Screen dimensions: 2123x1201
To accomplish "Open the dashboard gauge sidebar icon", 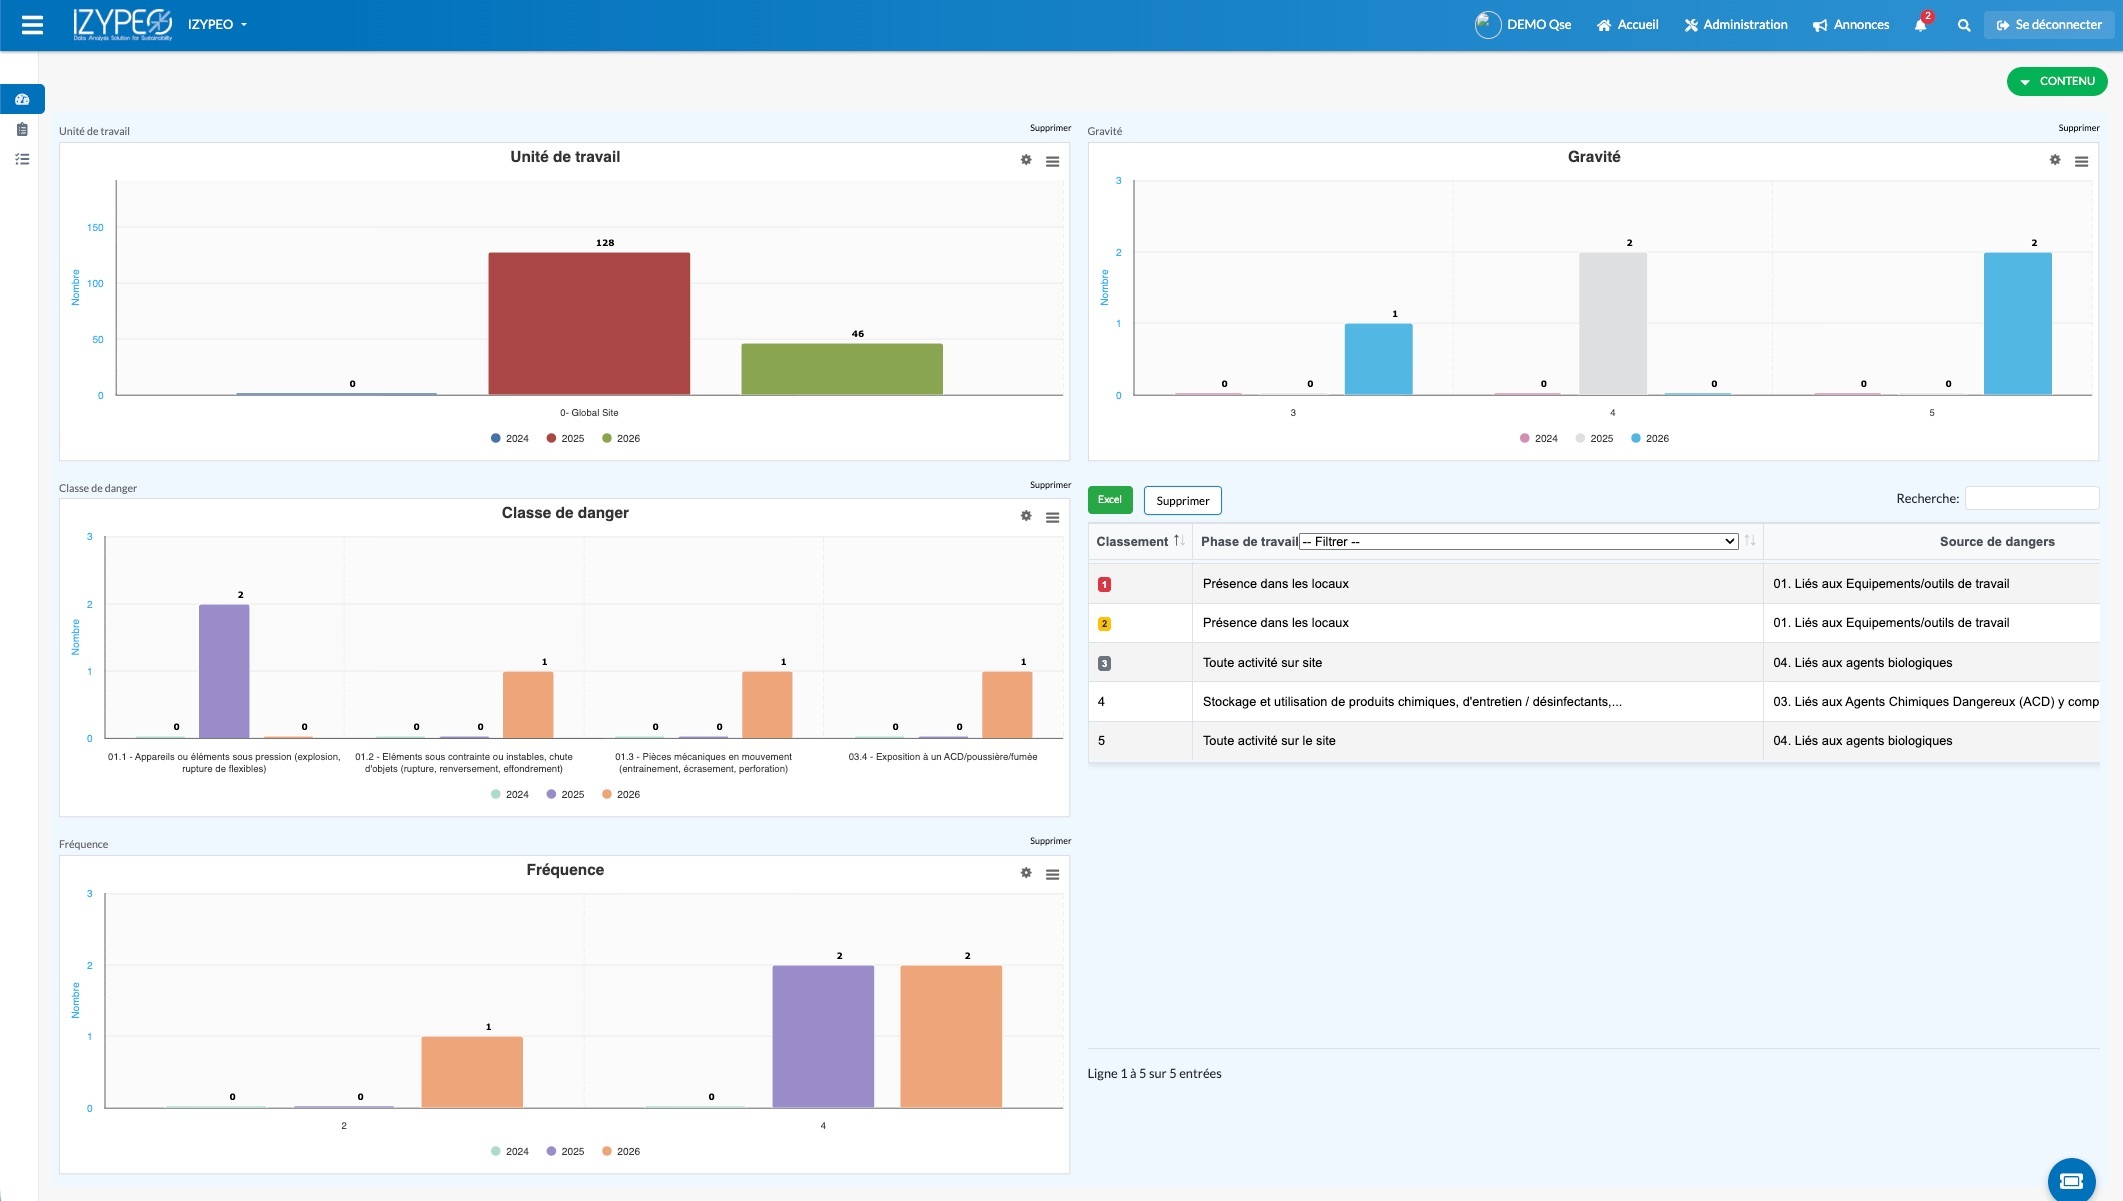I will pos(22,99).
